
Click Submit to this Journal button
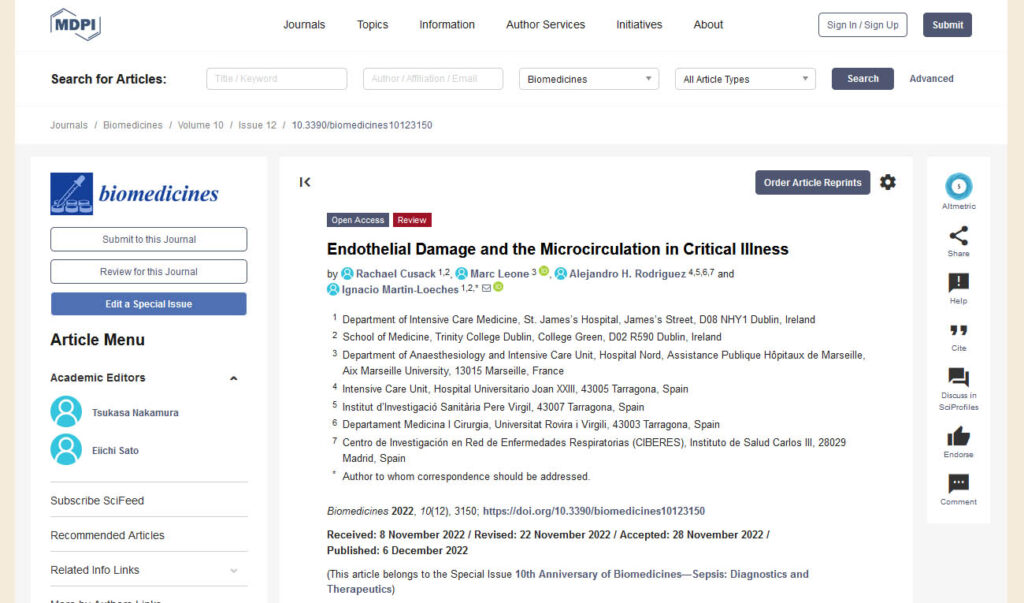[149, 239]
